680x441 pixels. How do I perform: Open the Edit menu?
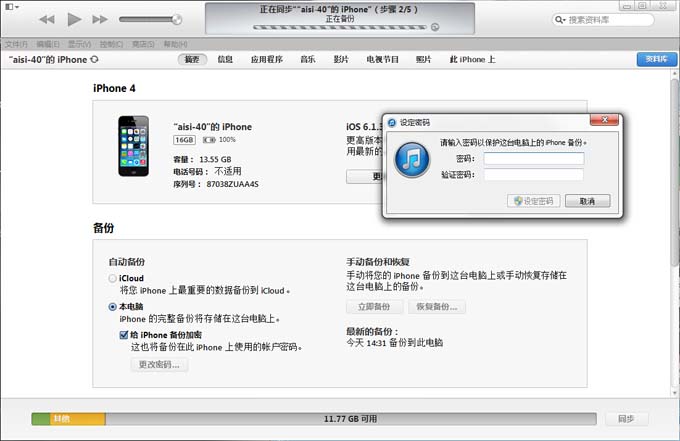coord(48,44)
